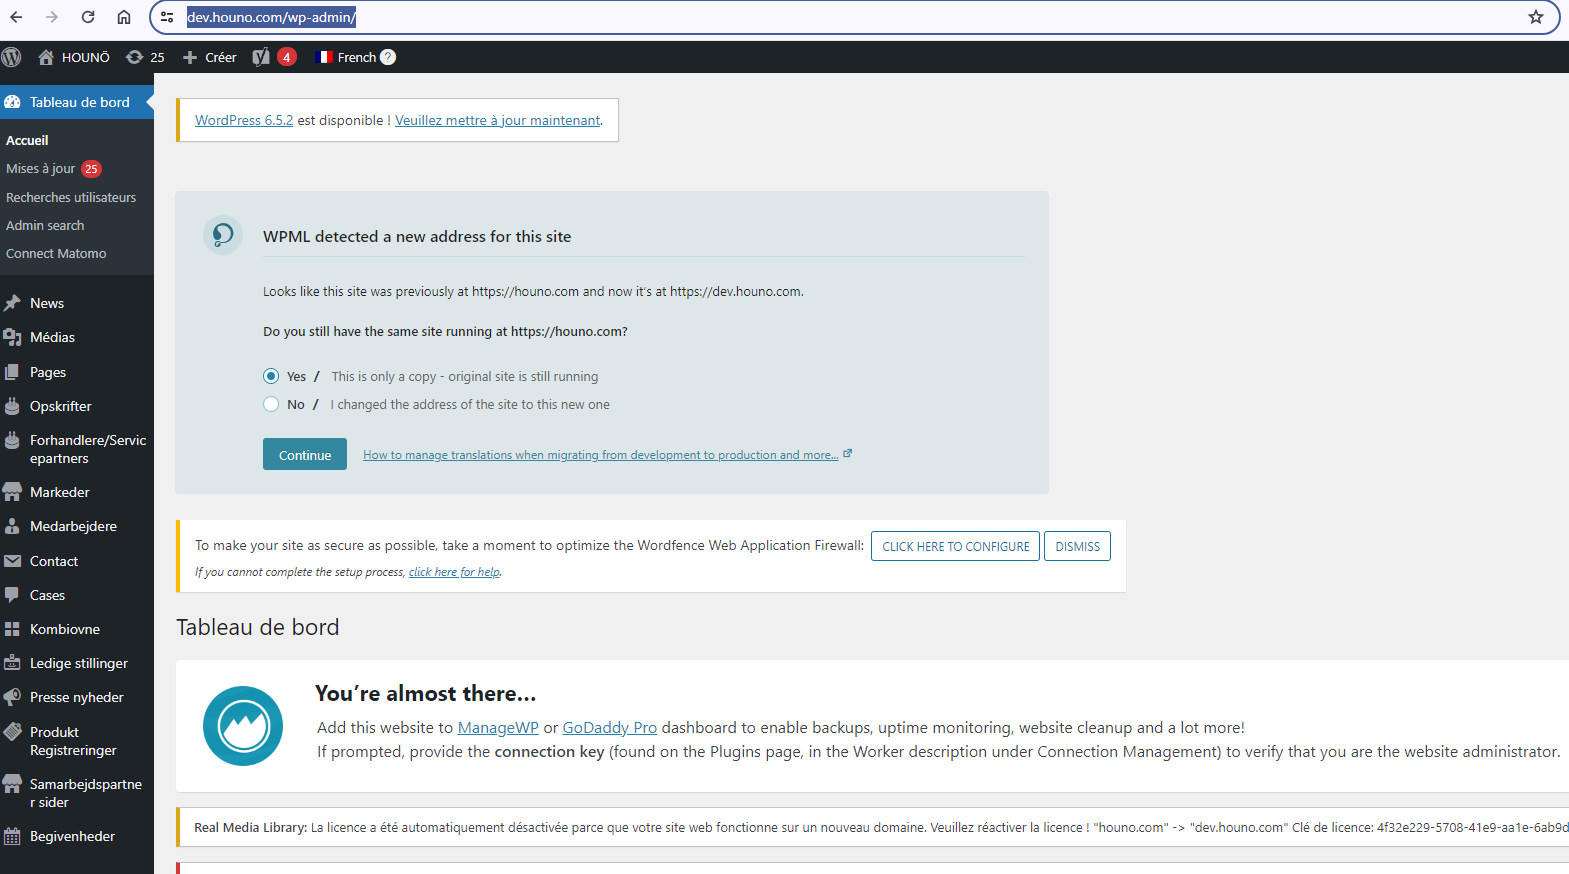This screenshot has width=1569, height=874.
Task: Open the Yoast SEO notifications icon
Action: [261, 57]
